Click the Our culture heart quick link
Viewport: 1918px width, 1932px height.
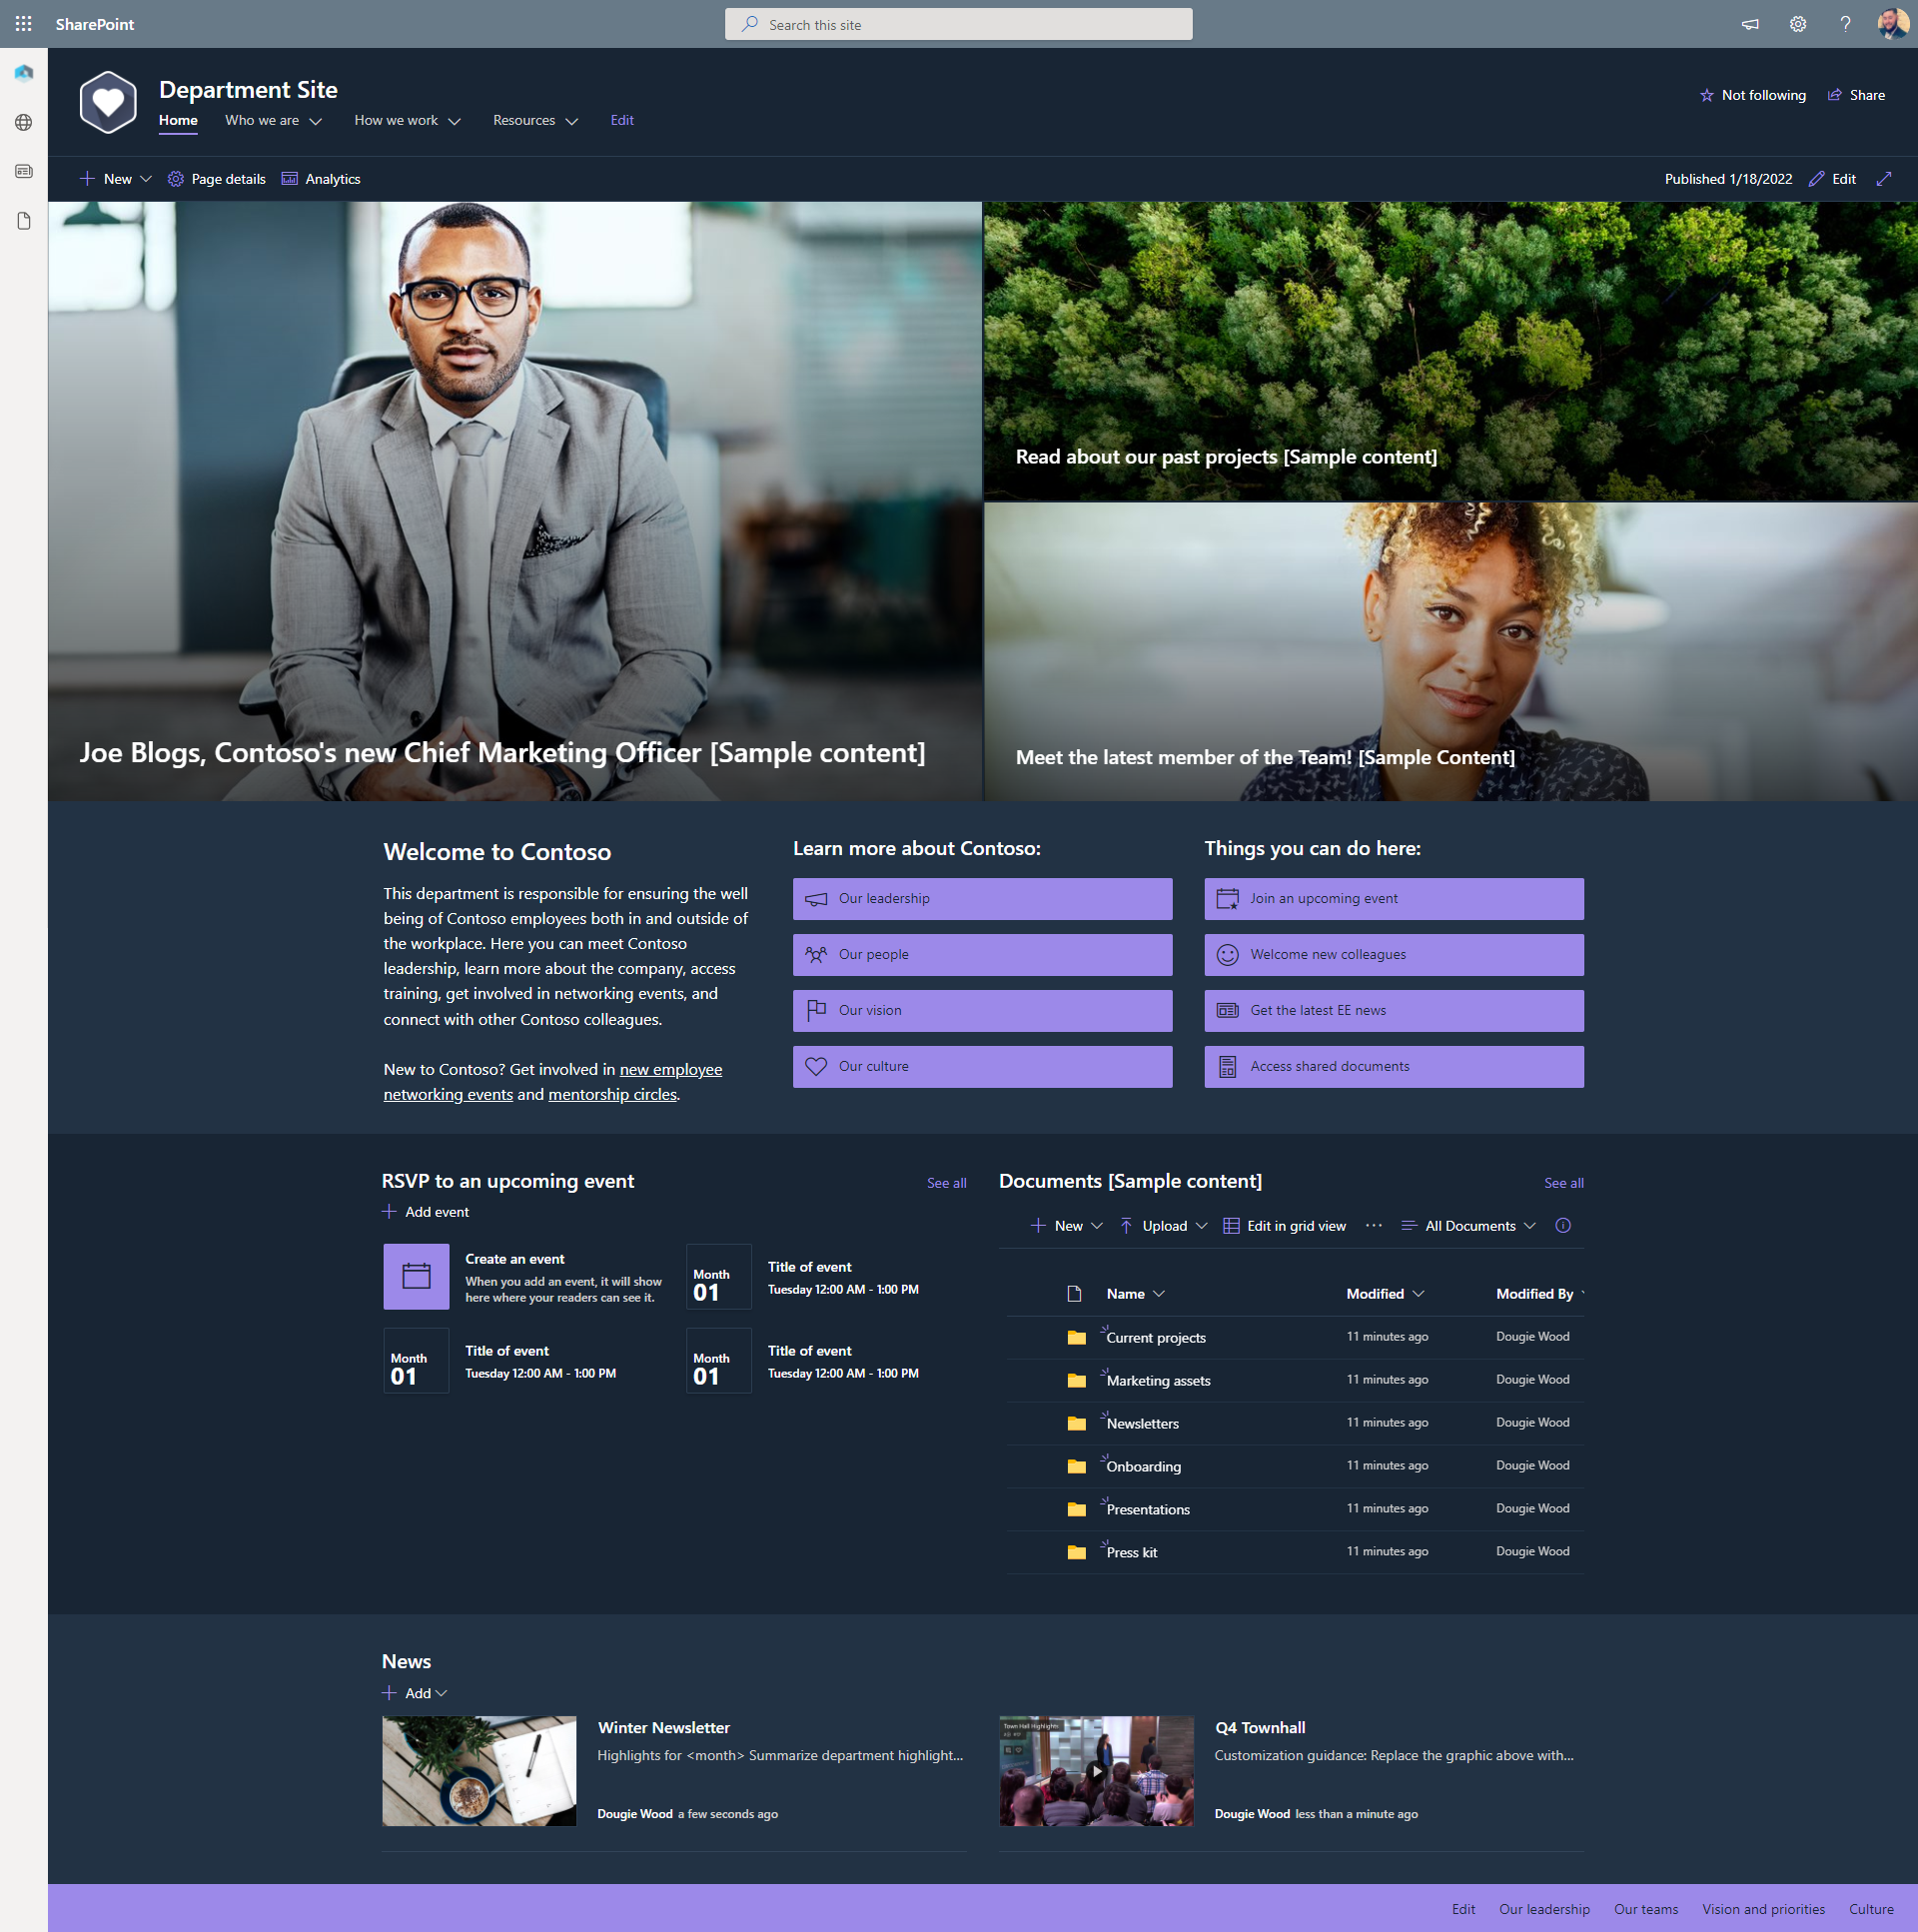tap(982, 1067)
